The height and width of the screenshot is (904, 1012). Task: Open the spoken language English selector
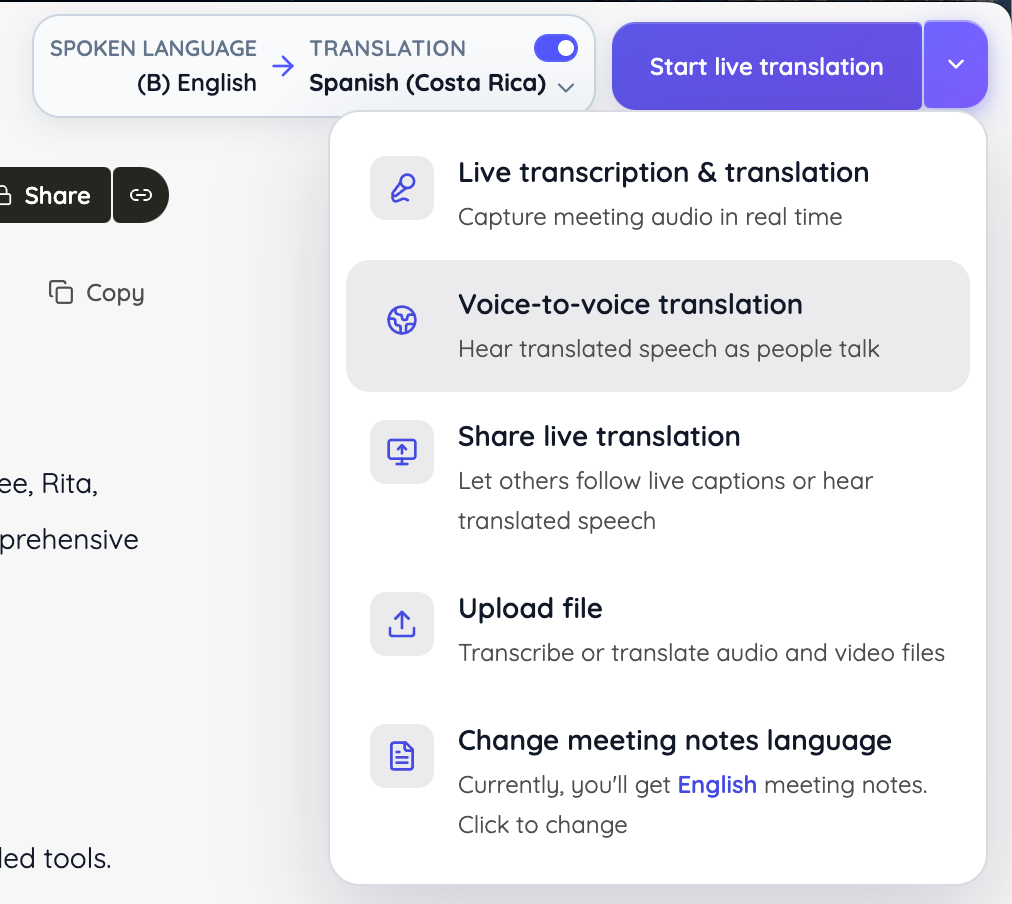[197, 83]
